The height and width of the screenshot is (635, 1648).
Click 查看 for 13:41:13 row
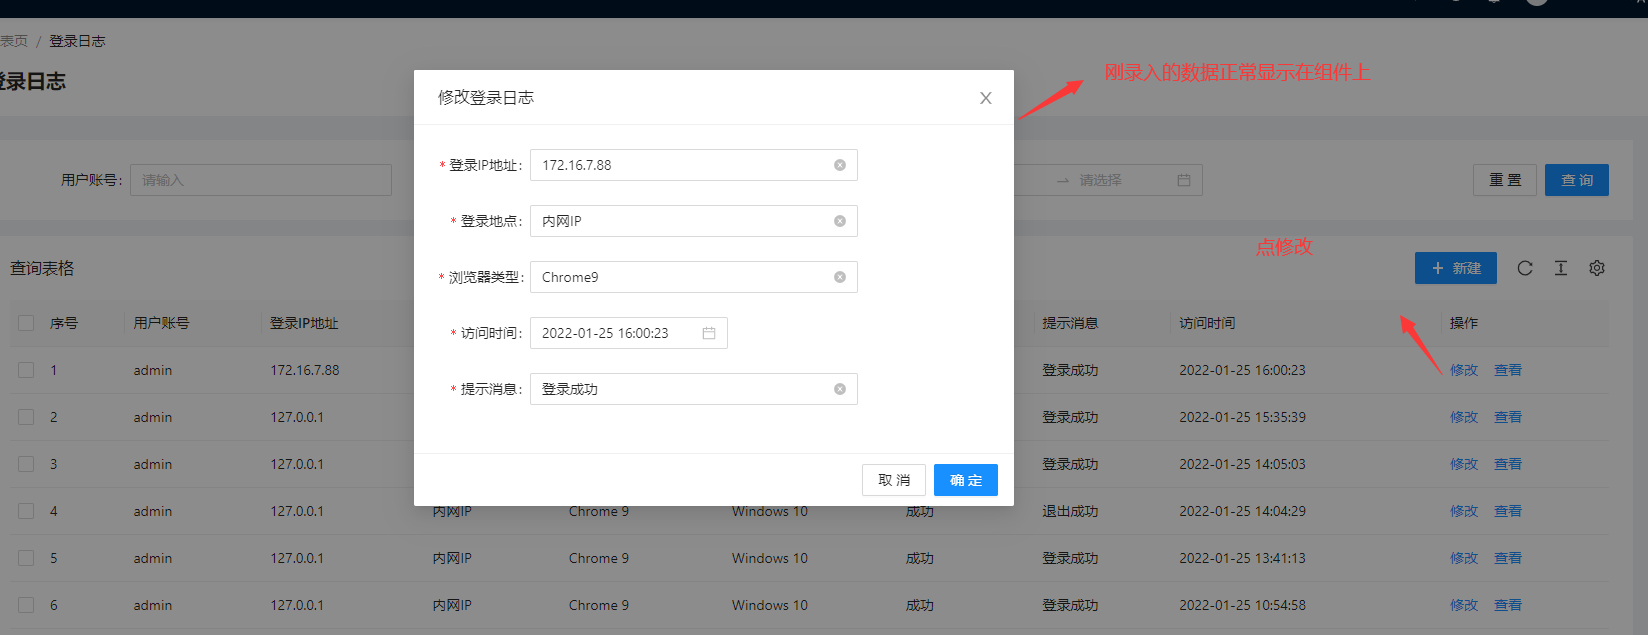[x=1508, y=558]
